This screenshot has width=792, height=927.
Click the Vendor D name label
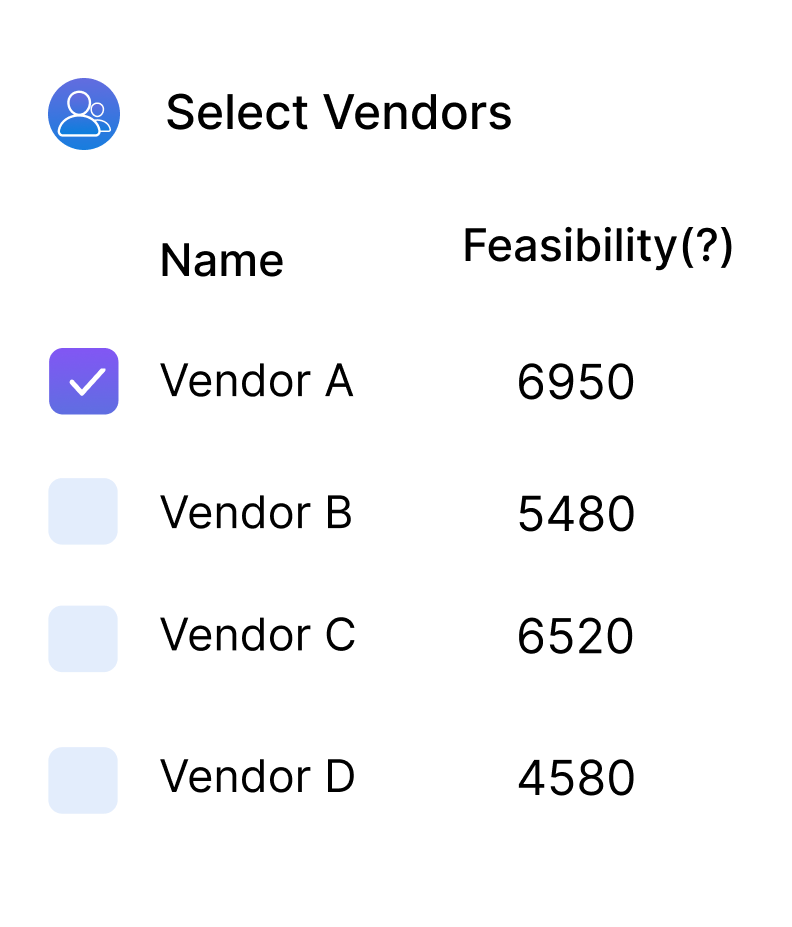(257, 777)
